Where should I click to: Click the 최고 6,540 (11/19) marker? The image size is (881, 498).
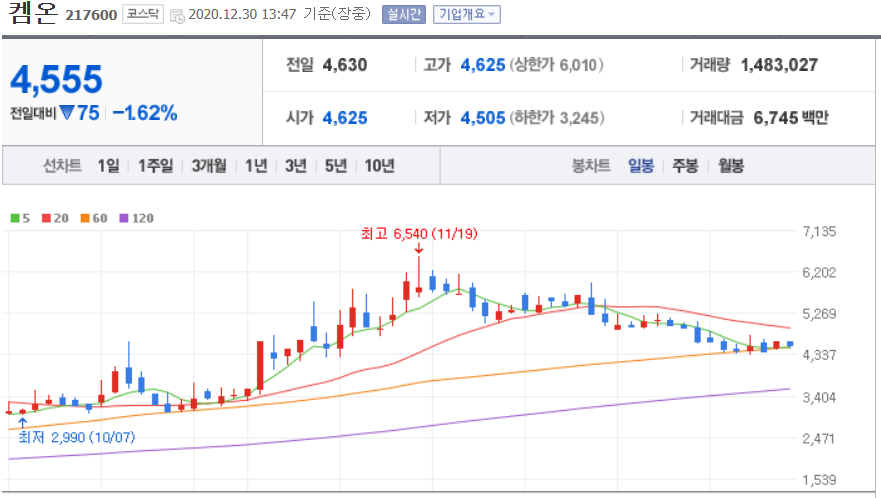419,233
